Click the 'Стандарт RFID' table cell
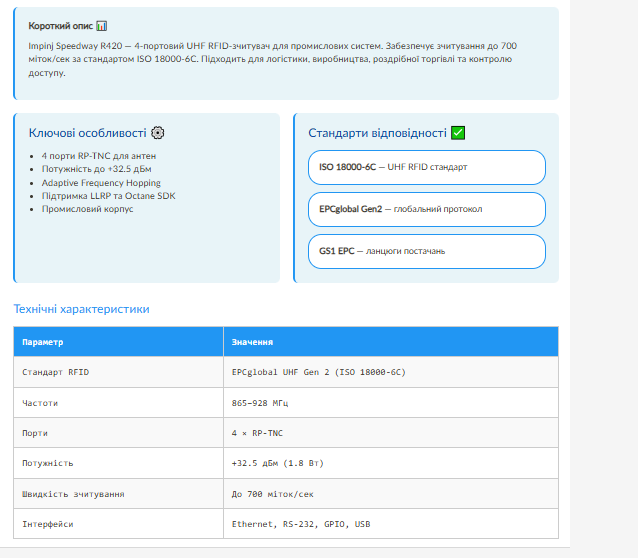 click(118, 372)
